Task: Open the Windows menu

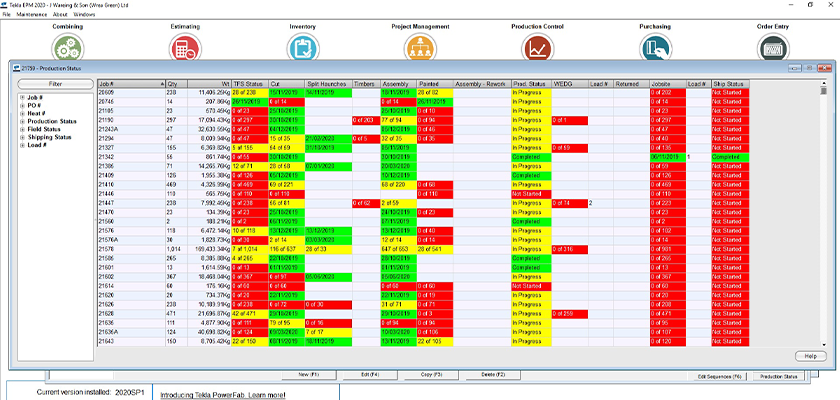Action: [85, 15]
